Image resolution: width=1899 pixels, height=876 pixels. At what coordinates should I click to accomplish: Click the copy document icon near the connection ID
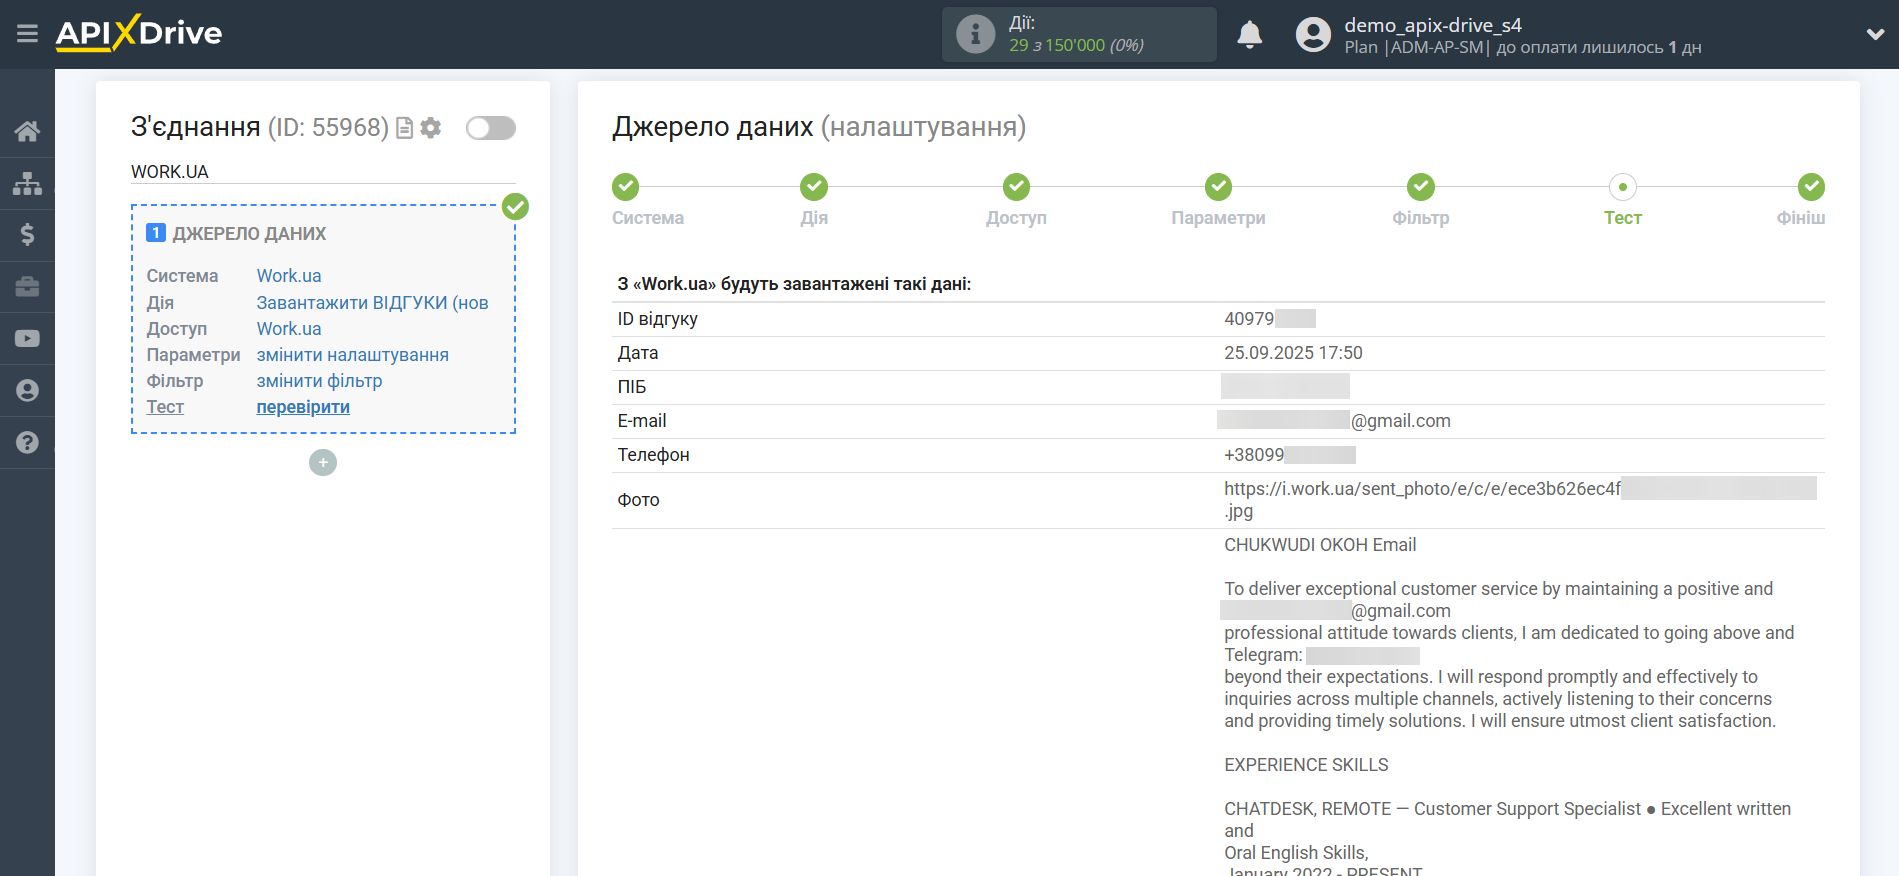[405, 128]
